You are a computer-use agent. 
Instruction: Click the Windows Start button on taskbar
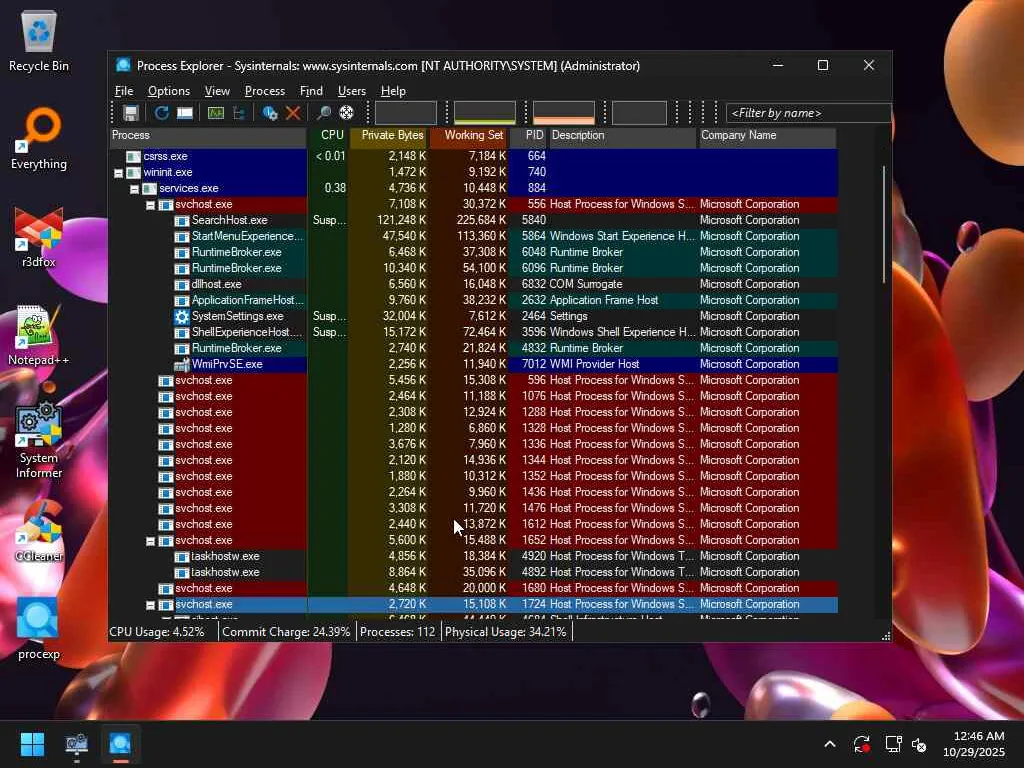32,744
